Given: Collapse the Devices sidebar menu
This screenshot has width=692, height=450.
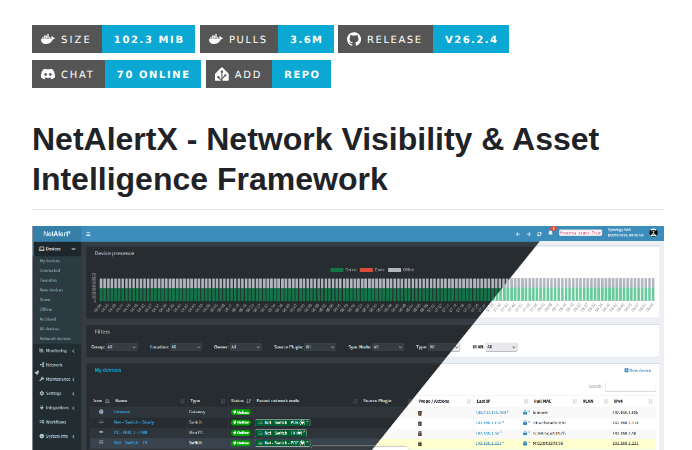Looking at the screenshot, I should [x=57, y=249].
